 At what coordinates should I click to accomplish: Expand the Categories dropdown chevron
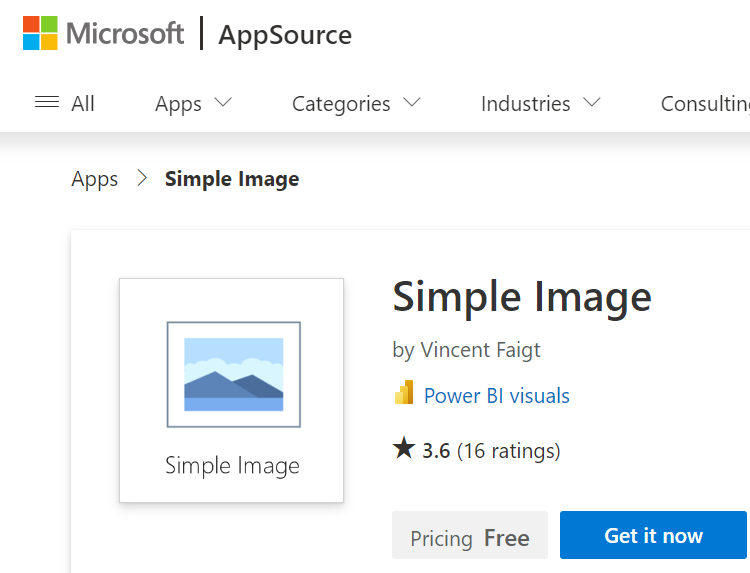point(411,102)
